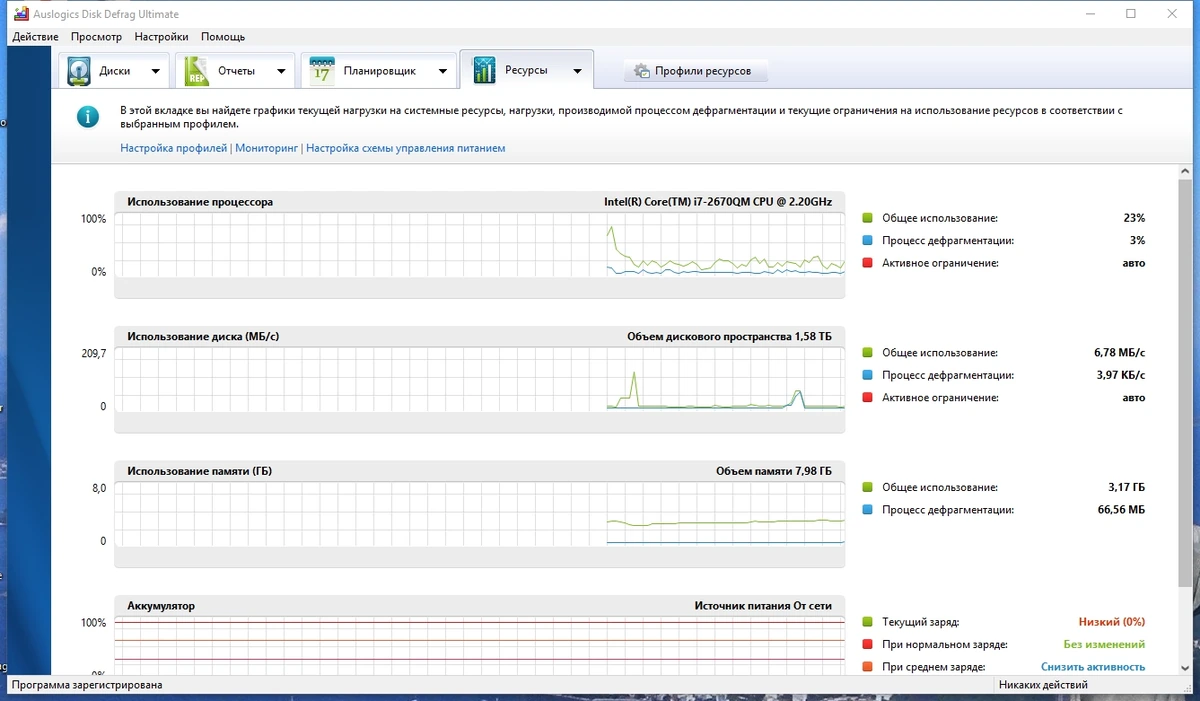This screenshot has height=701, width=1200.
Task: Click blue swatch beside CPU Процесс дефрагментации
Action: 868,240
